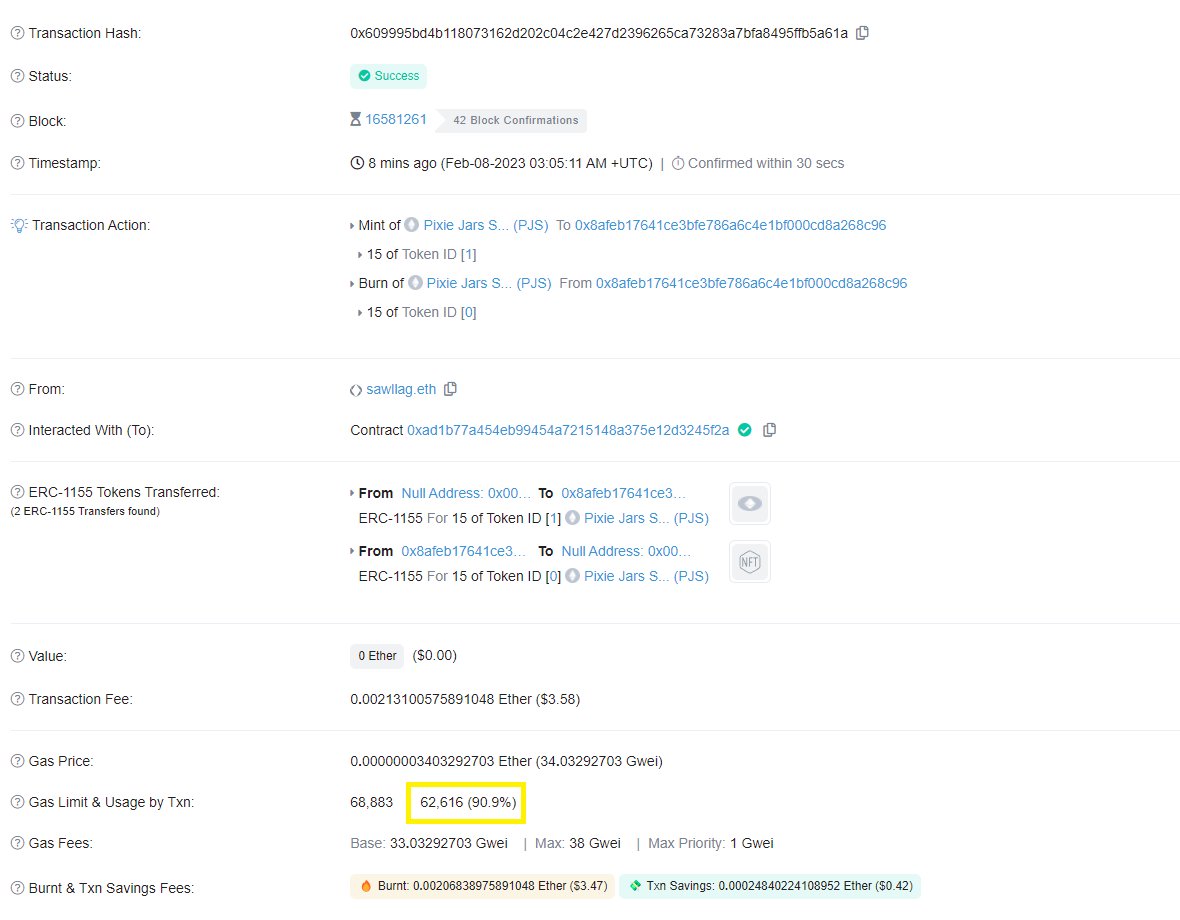Open contract 0xad1b77a454eb99454a7215148a375e12d3245f2a

click(x=568, y=430)
